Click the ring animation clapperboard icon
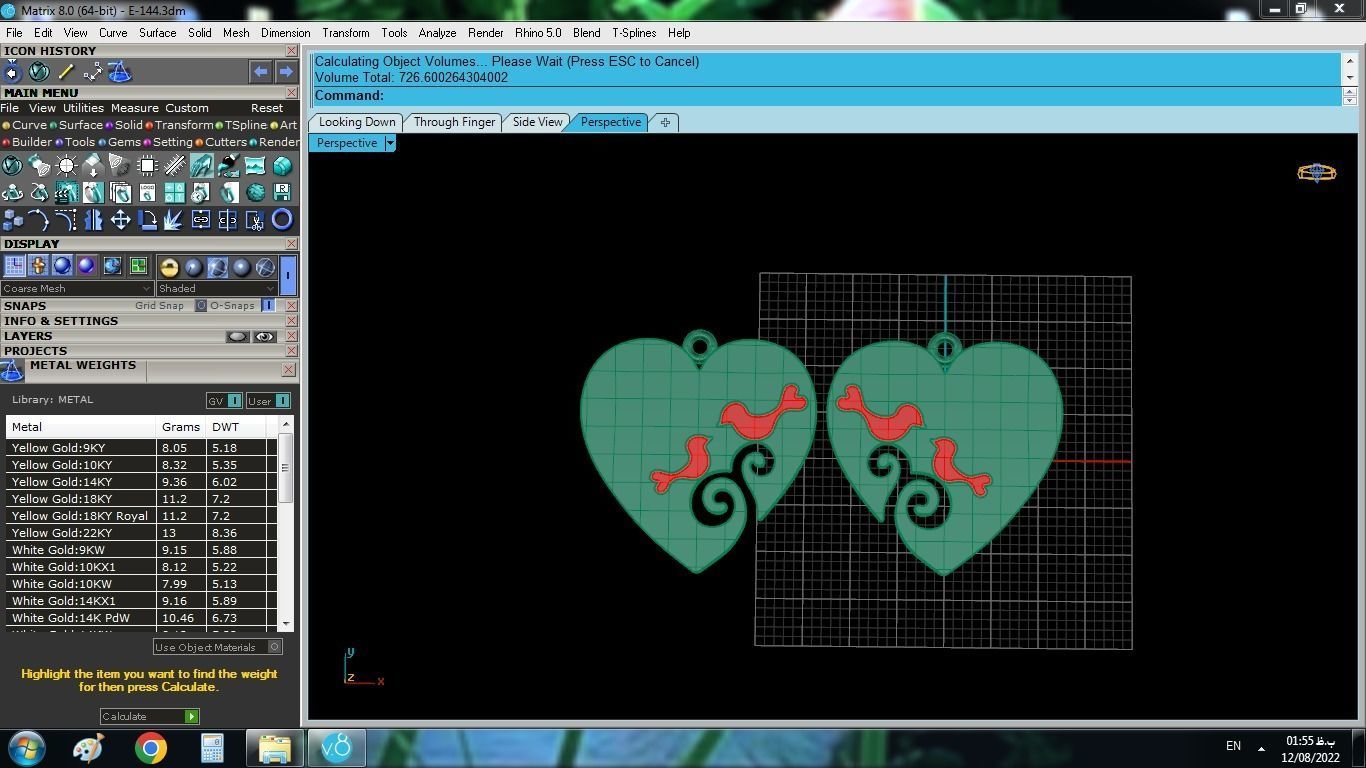This screenshot has width=1366, height=768. point(66,192)
